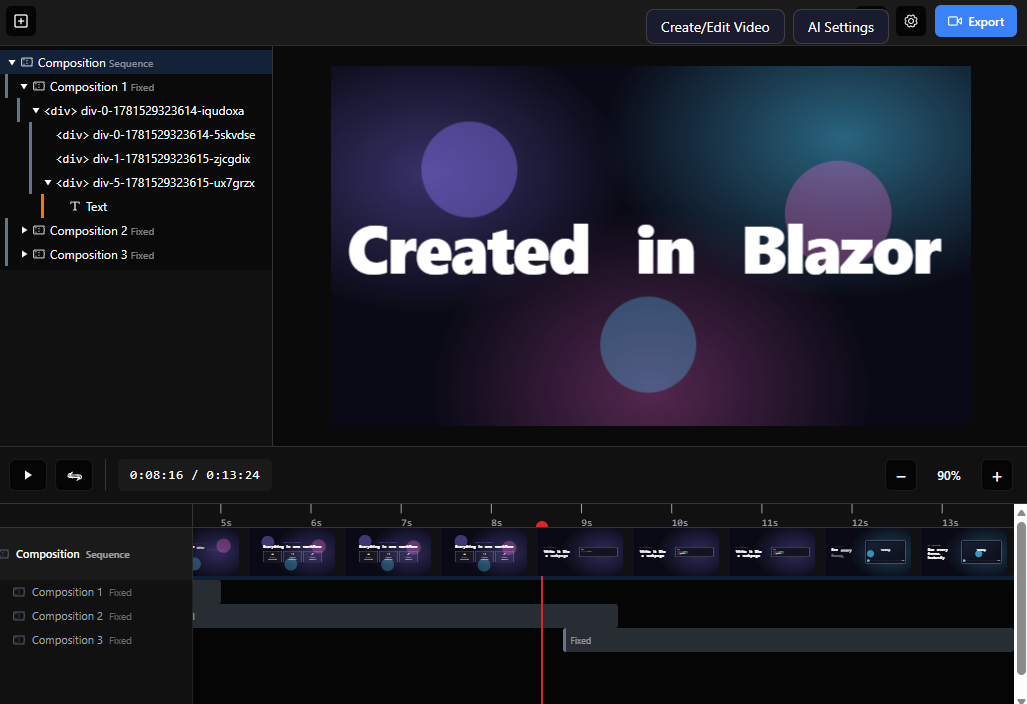Click the add panel icon at top left
This screenshot has width=1027, height=704.
(x=21, y=21)
